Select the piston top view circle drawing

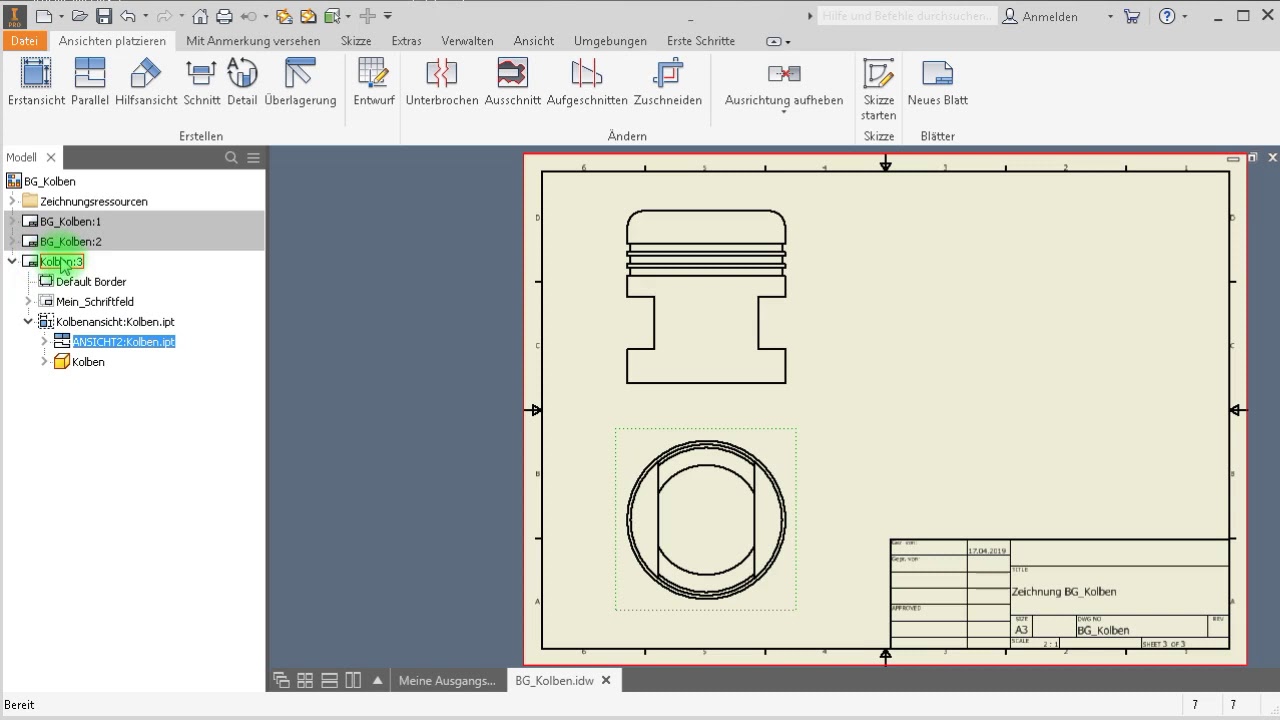point(706,520)
